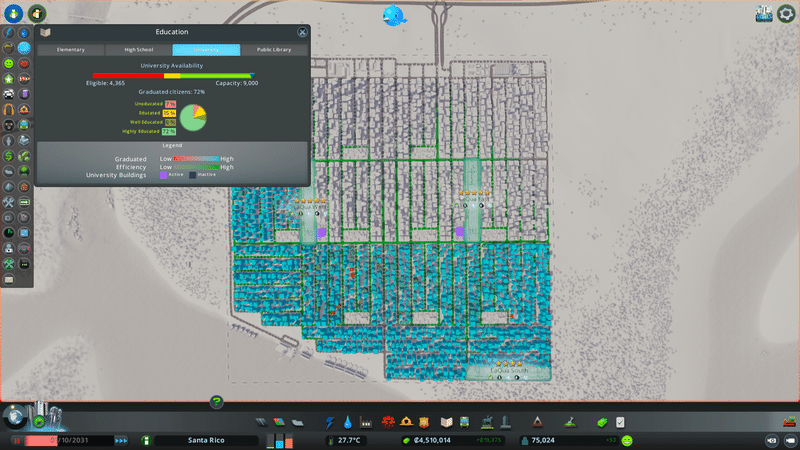Select the highlighted Education info view icon
Screen dimensions: 800x450
coord(24,48)
